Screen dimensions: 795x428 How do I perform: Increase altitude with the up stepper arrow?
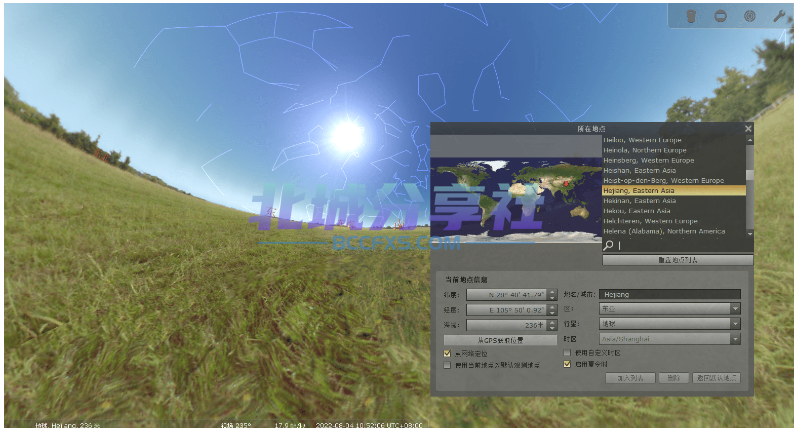[552, 322]
